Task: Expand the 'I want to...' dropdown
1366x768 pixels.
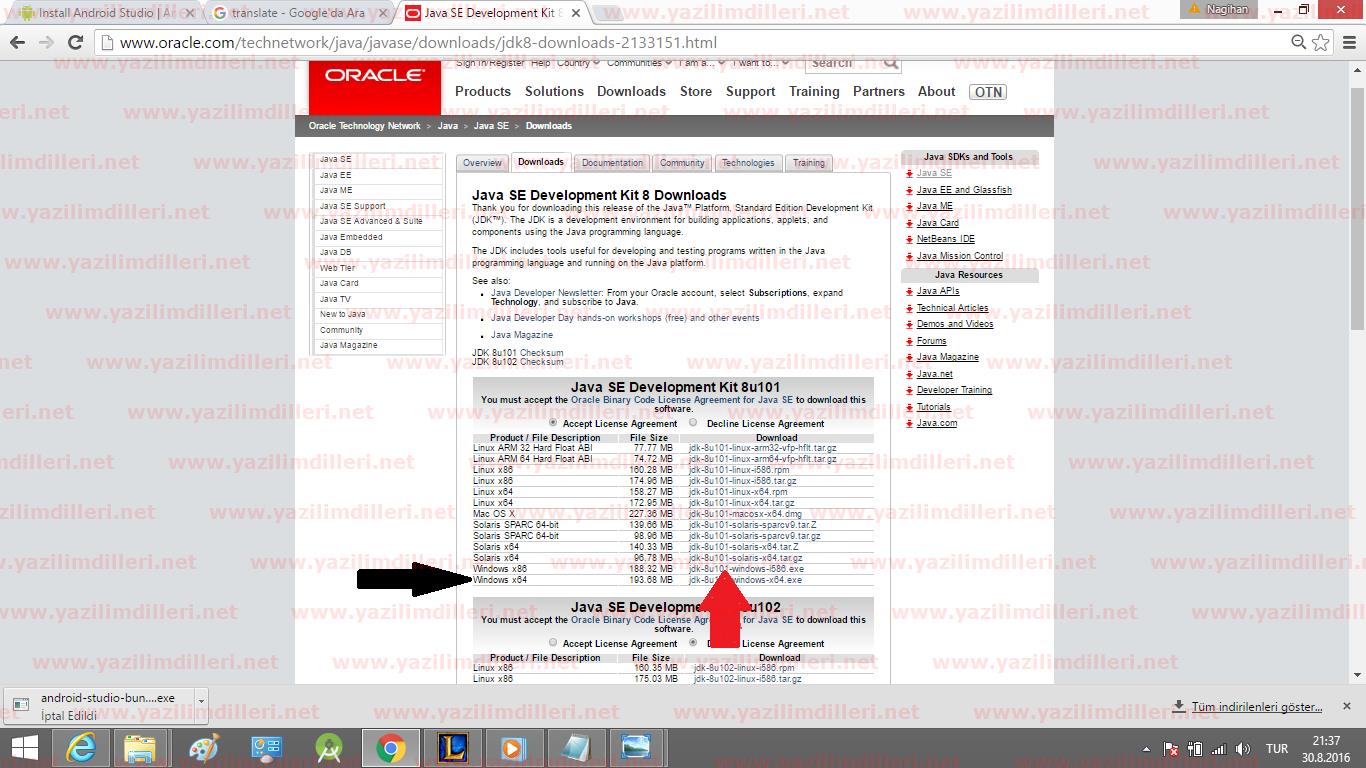Action: 760,63
